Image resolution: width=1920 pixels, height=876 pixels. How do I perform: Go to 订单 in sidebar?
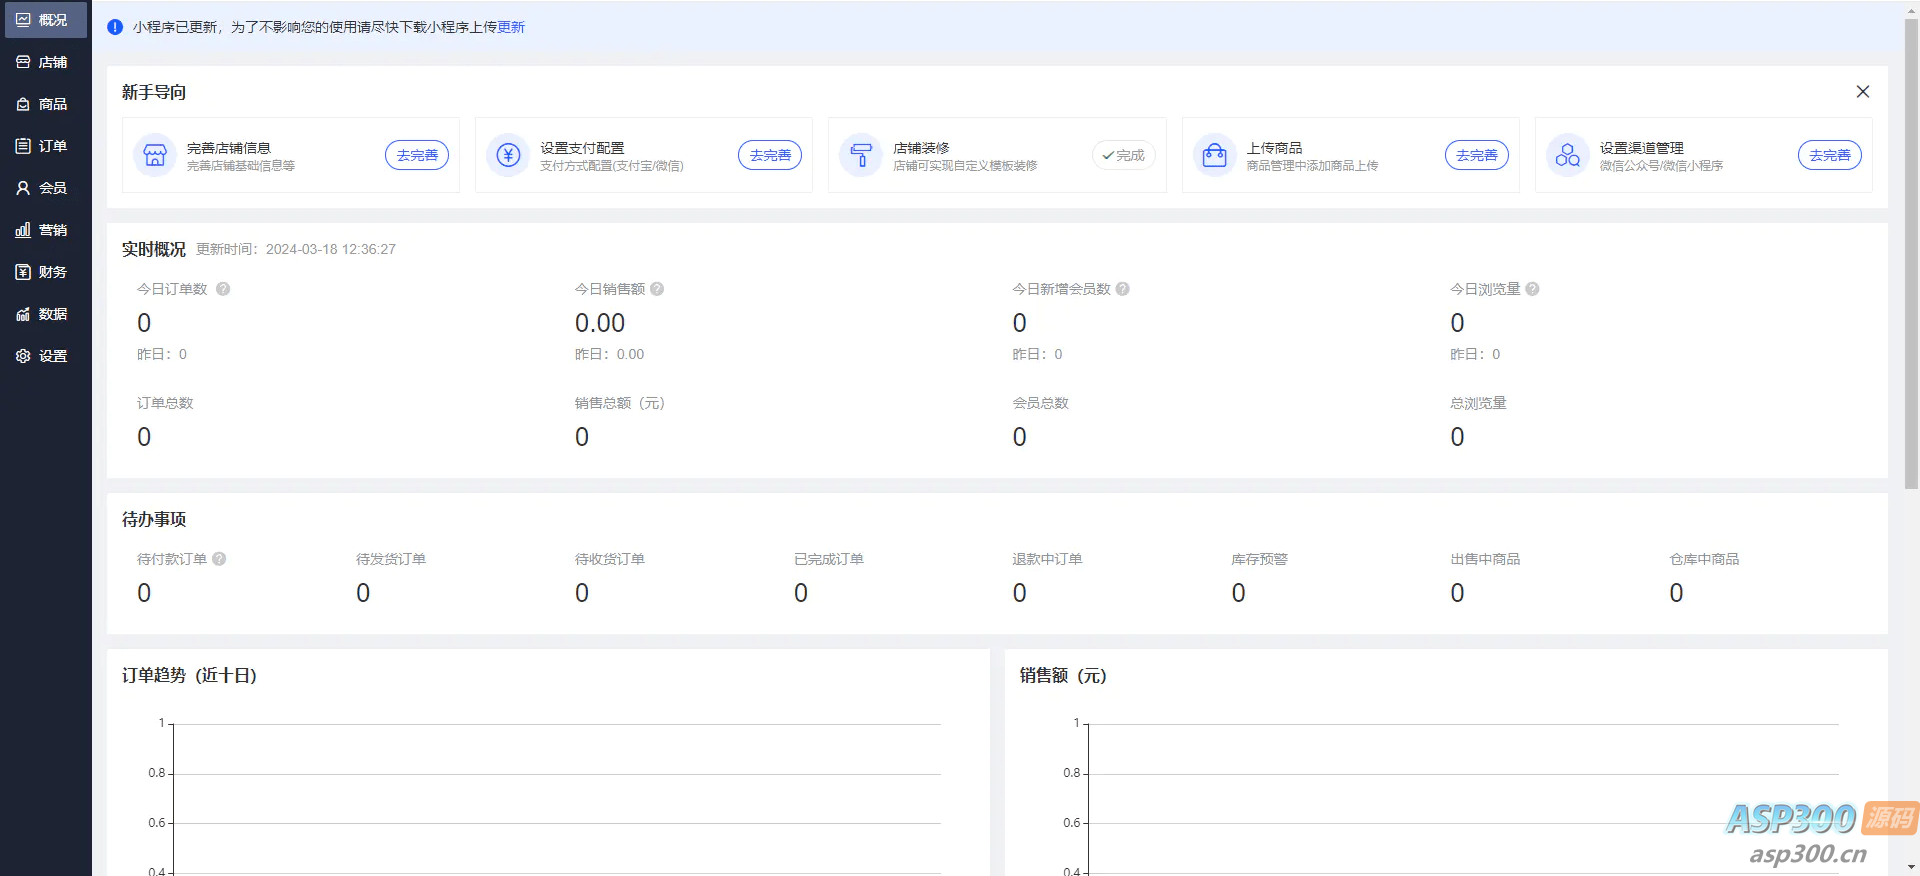click(x=43, y=146)
